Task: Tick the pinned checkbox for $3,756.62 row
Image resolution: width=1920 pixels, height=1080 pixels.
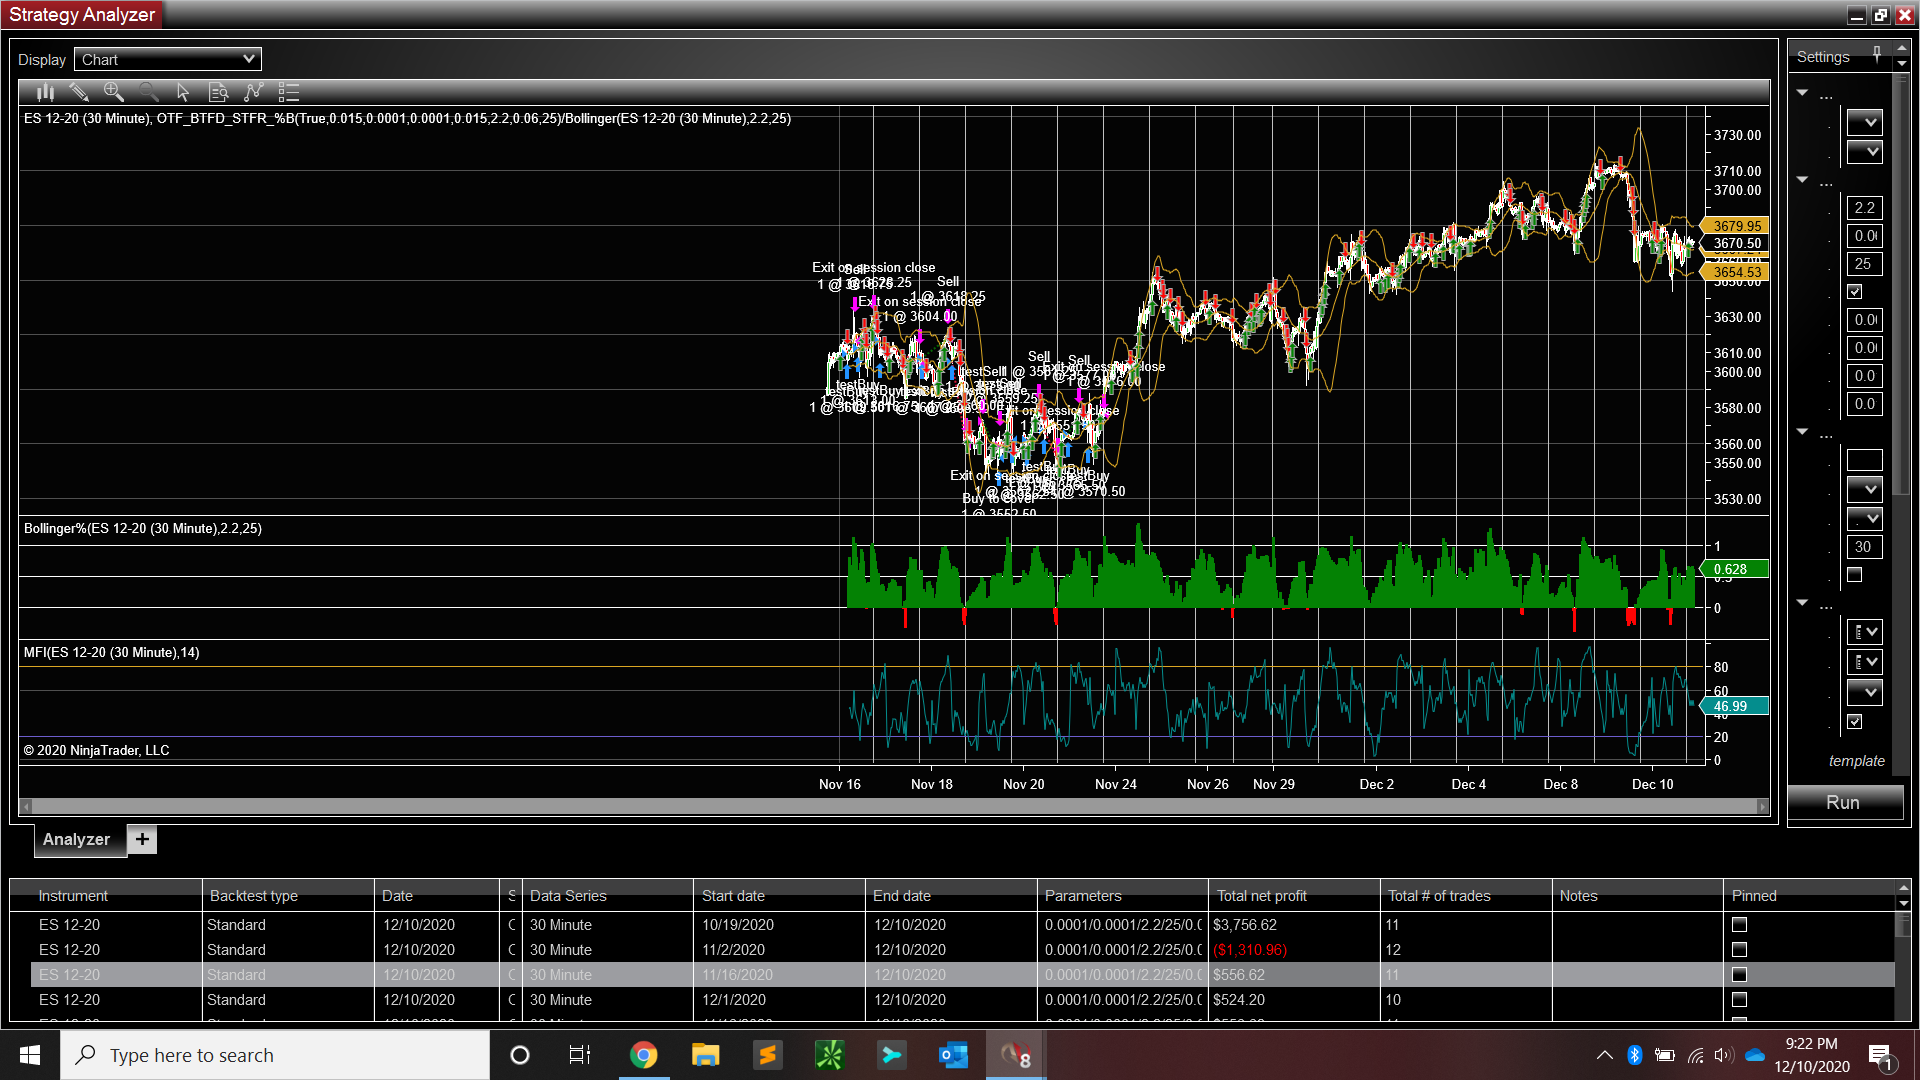Action: pos(1739,925)
